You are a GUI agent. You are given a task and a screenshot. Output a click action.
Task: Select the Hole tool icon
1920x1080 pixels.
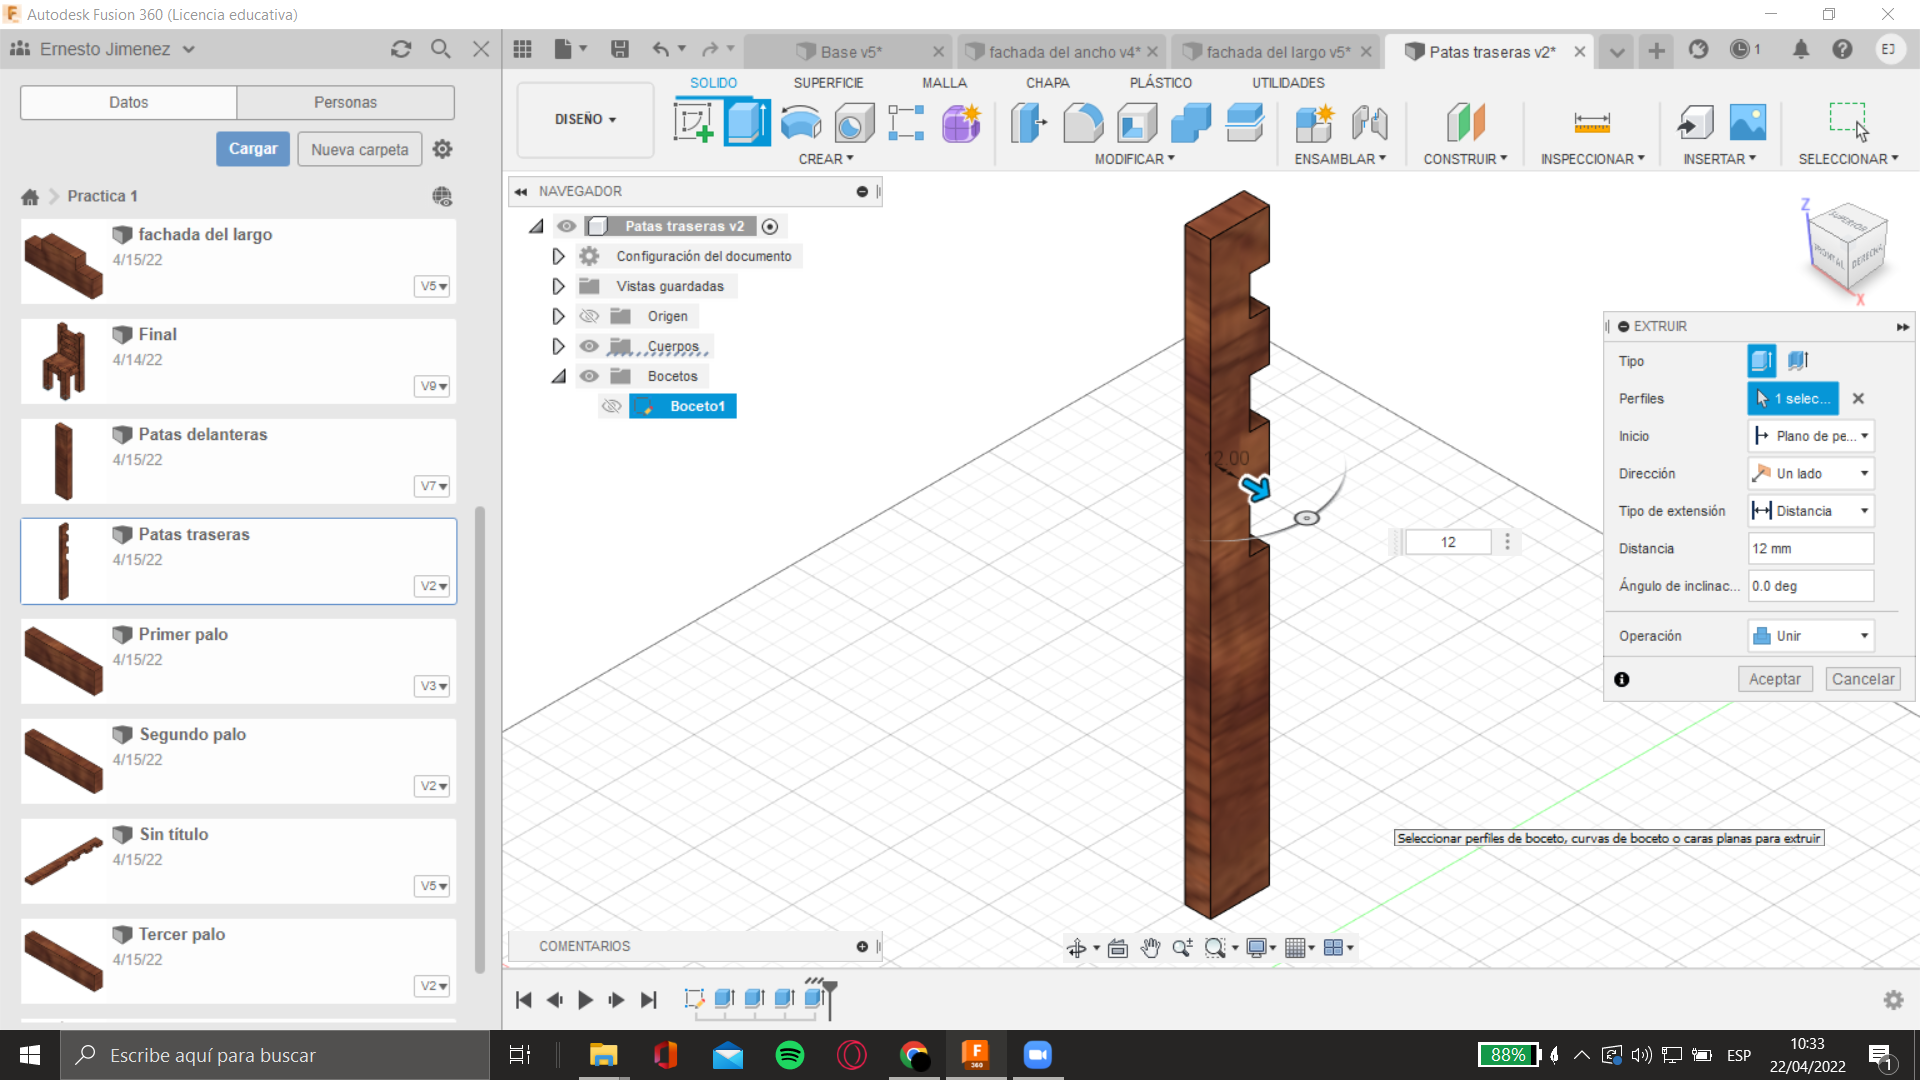[x=854, y=123]
